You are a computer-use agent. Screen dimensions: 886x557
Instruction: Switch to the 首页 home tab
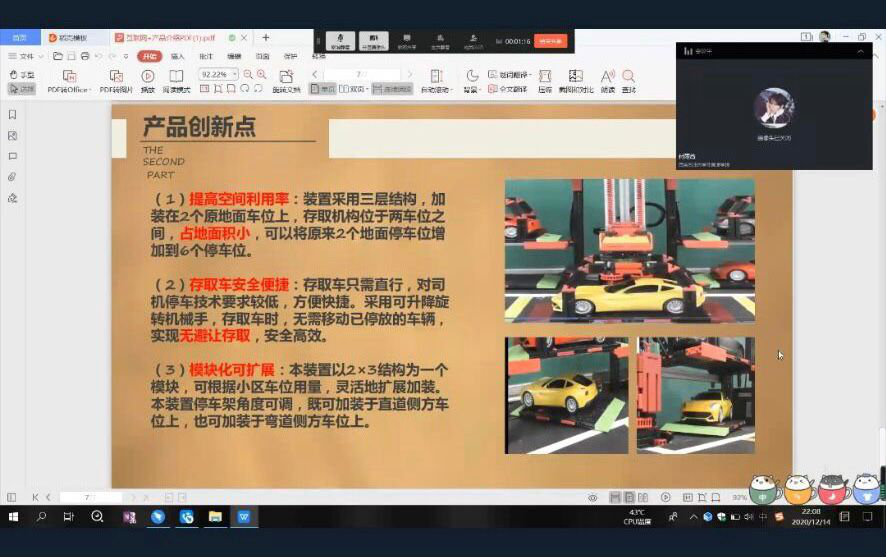click(20, 38)
